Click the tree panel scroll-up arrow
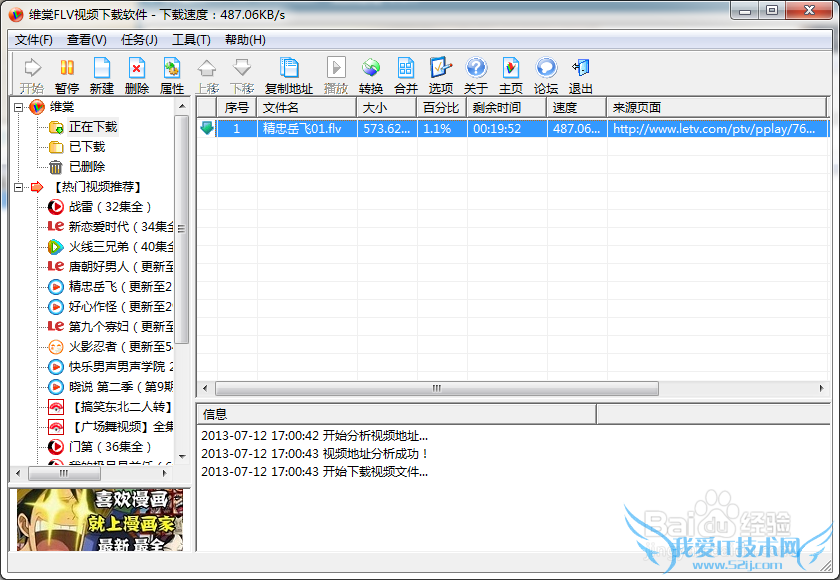This screenshot has height=580, width=840. point(182,106)
